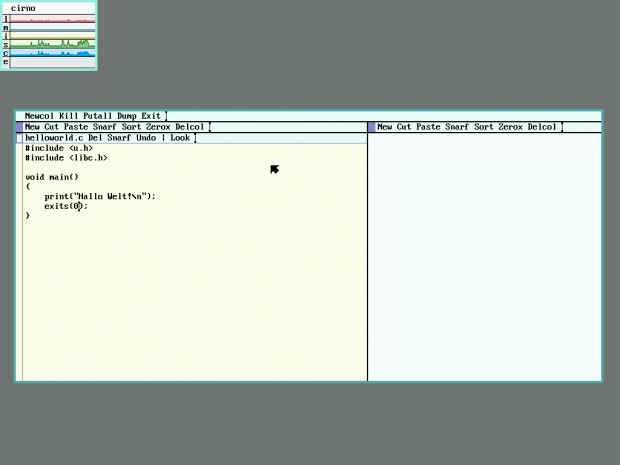This screenshot has height=465, width=620.
Task: Click Zerox in the empty column's tag
Action: (x=510, y=127)
